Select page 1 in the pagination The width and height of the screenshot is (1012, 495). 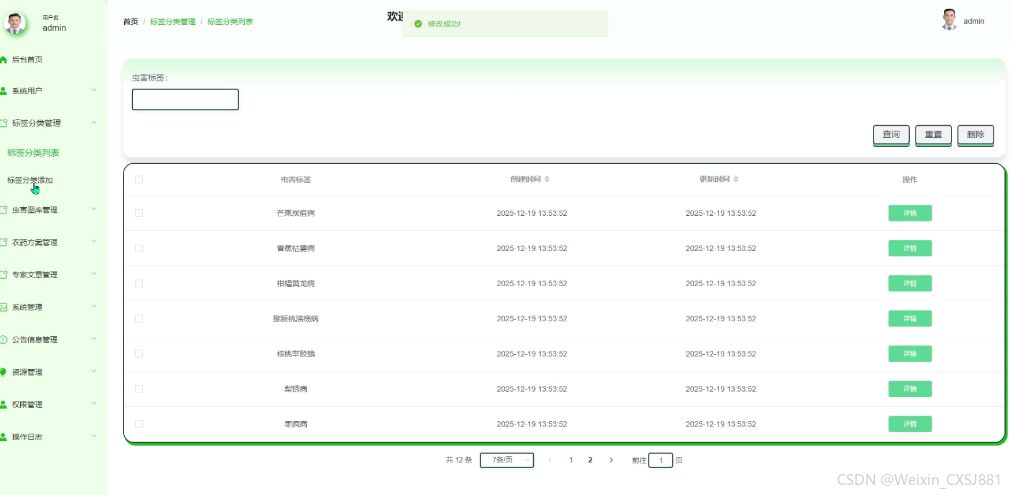click(x=571, y=460)
